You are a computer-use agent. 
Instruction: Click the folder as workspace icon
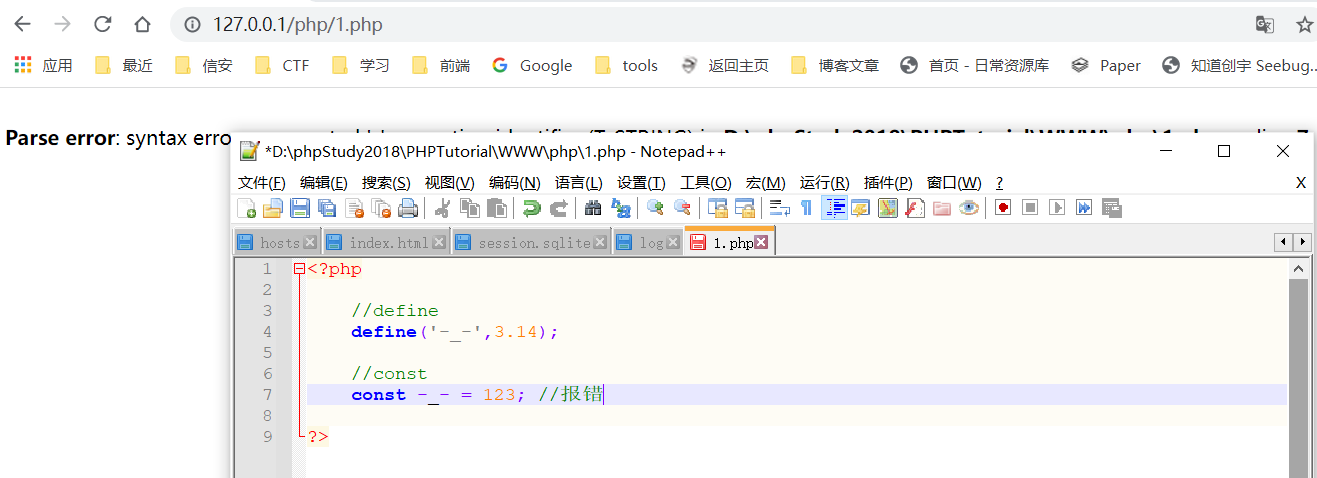pos(942,208)
